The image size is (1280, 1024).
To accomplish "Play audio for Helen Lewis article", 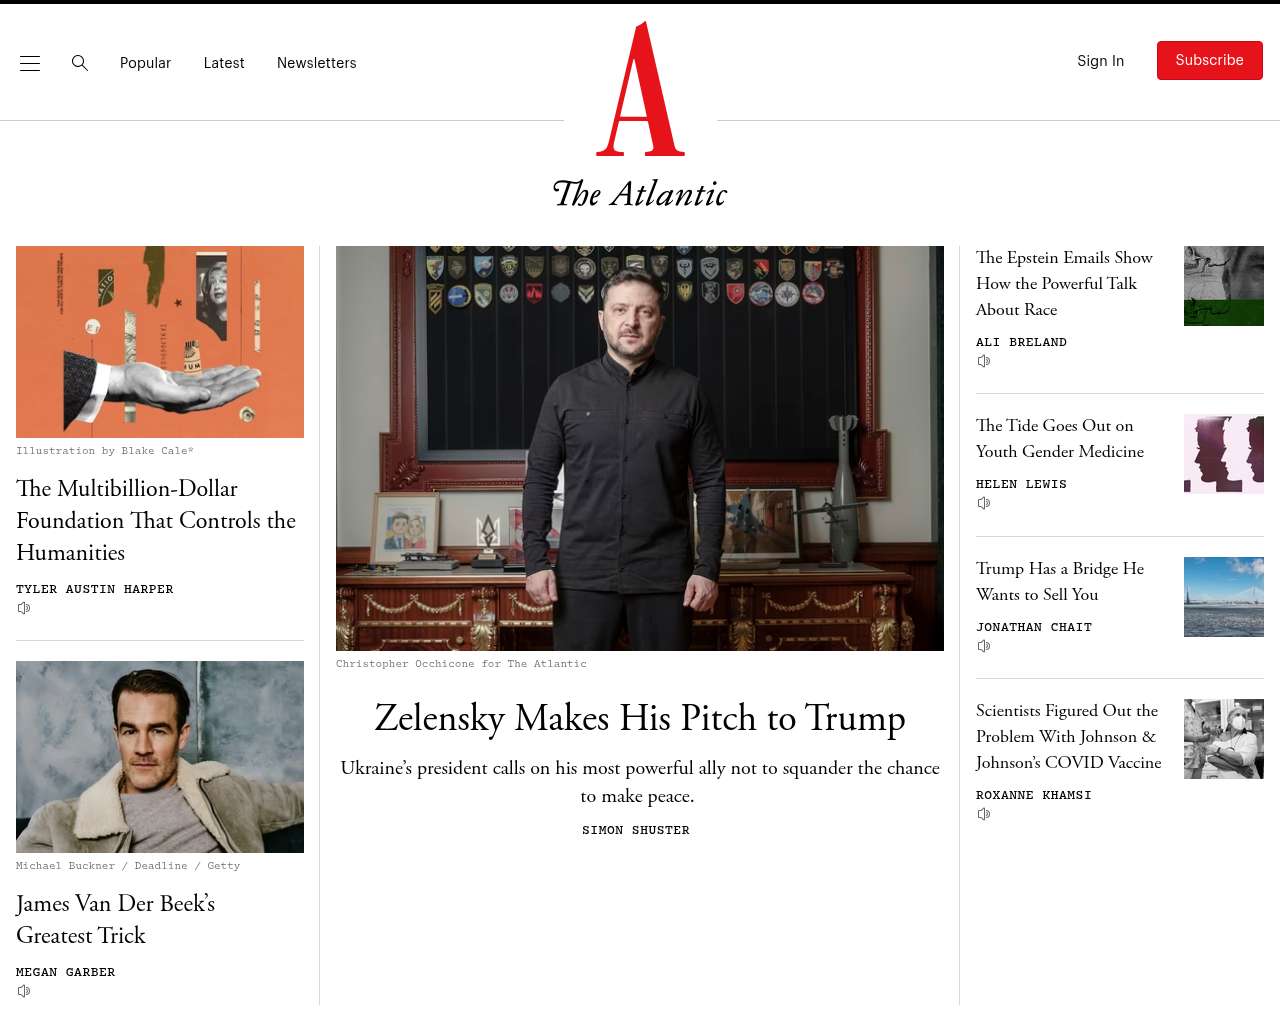I will (984, 503).
